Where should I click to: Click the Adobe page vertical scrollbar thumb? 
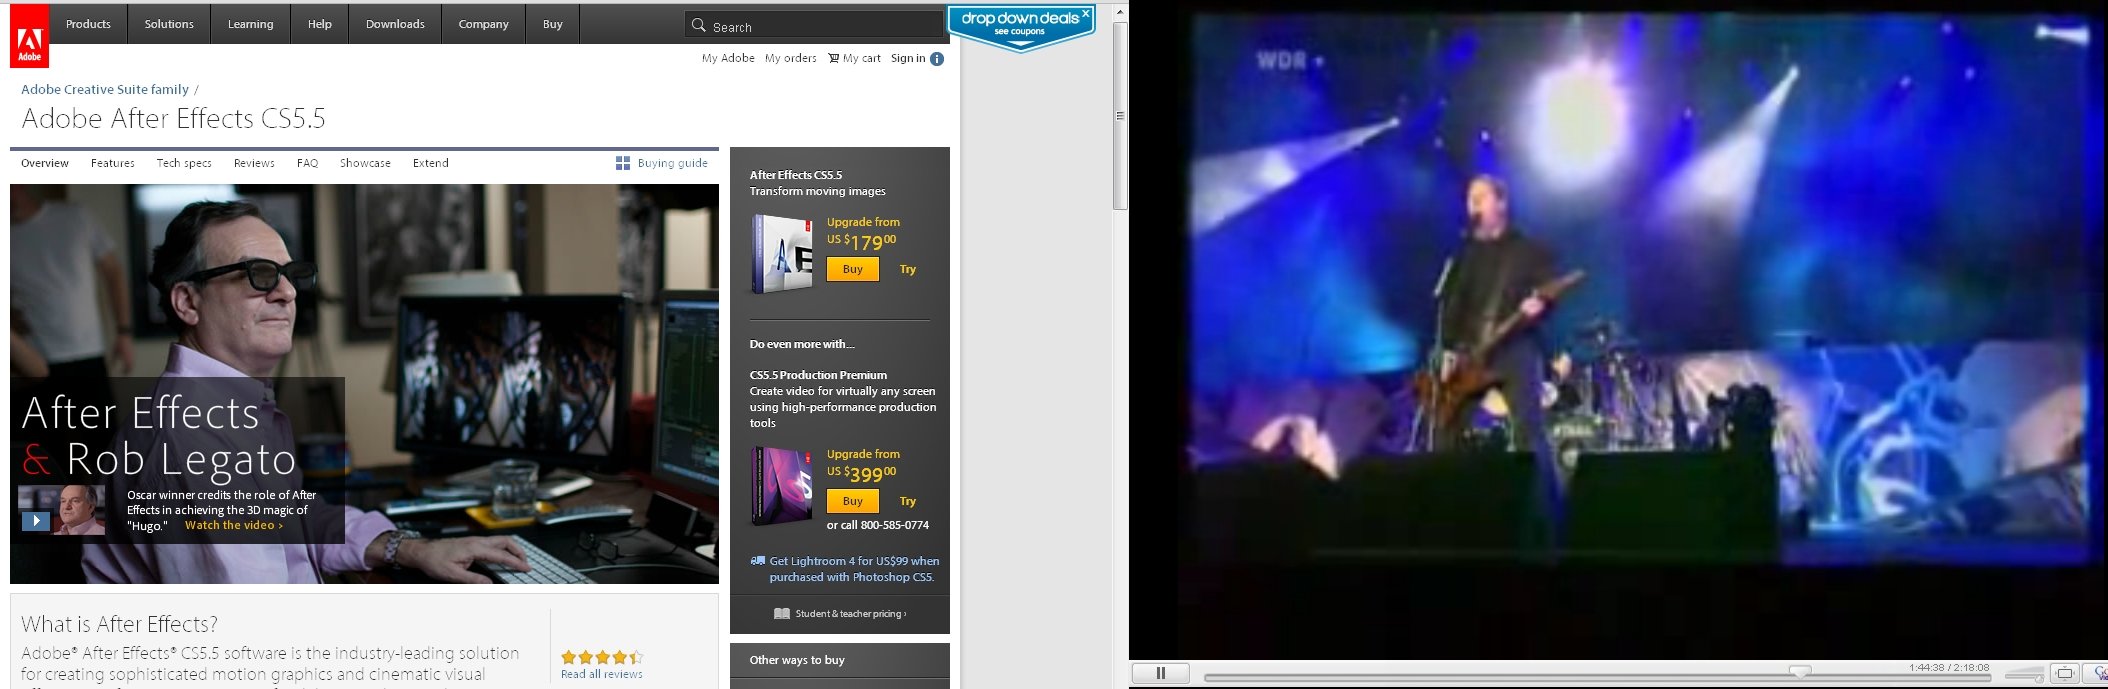pos(1120,116)
